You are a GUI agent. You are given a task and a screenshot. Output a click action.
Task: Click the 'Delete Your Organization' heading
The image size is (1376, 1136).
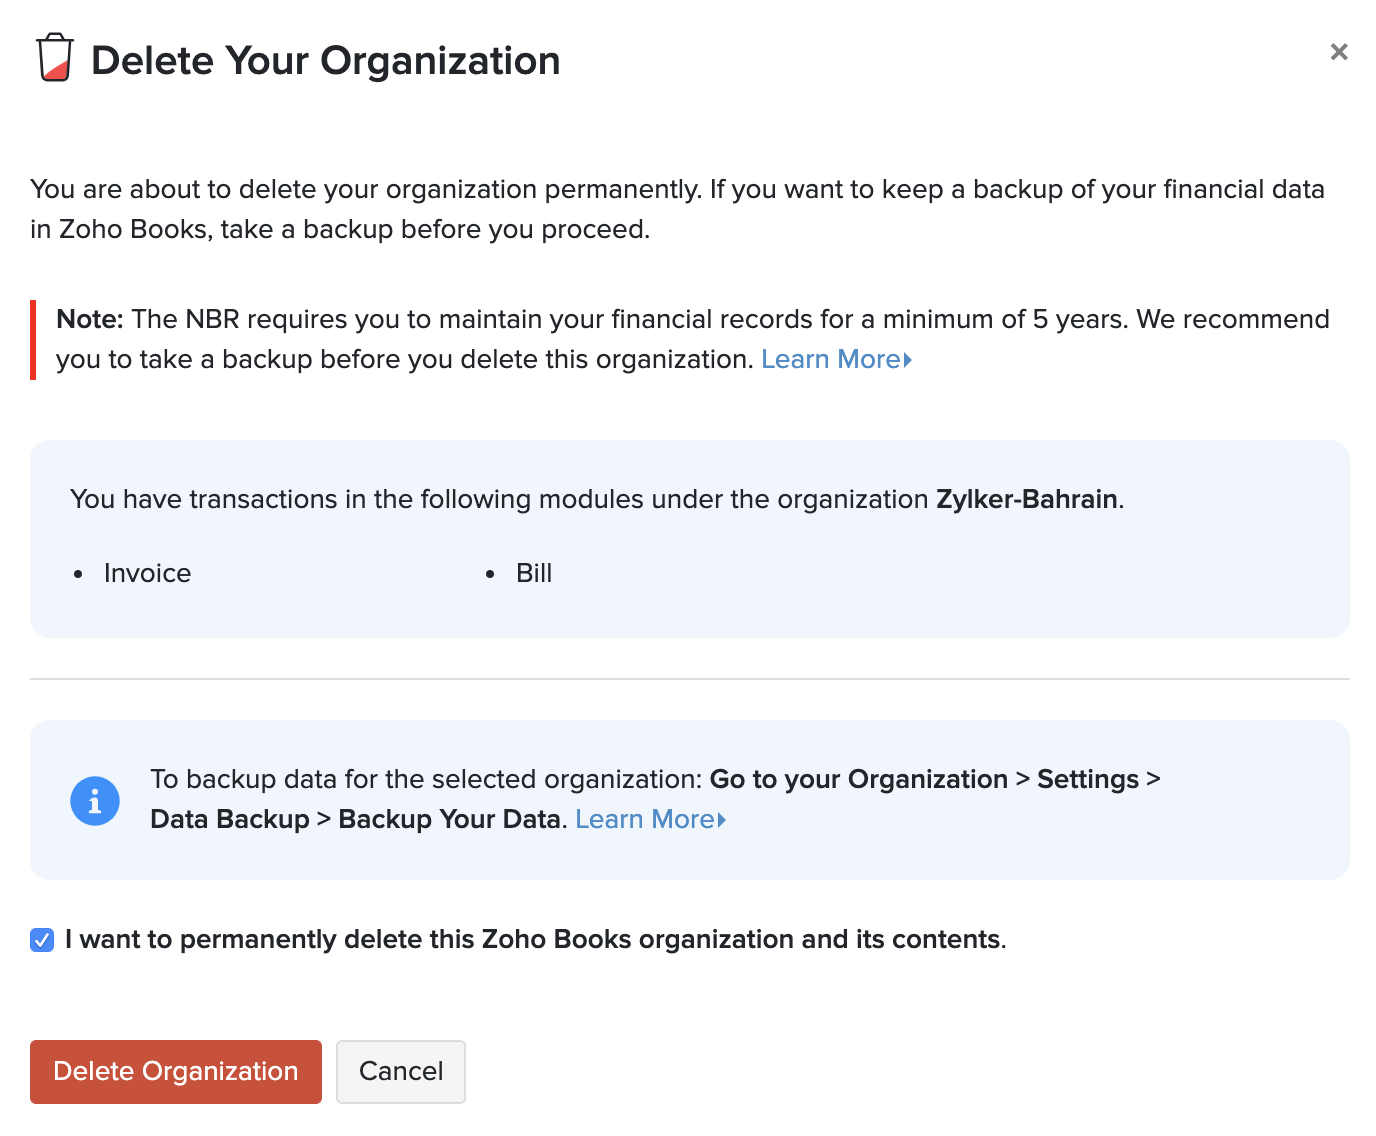325,61
